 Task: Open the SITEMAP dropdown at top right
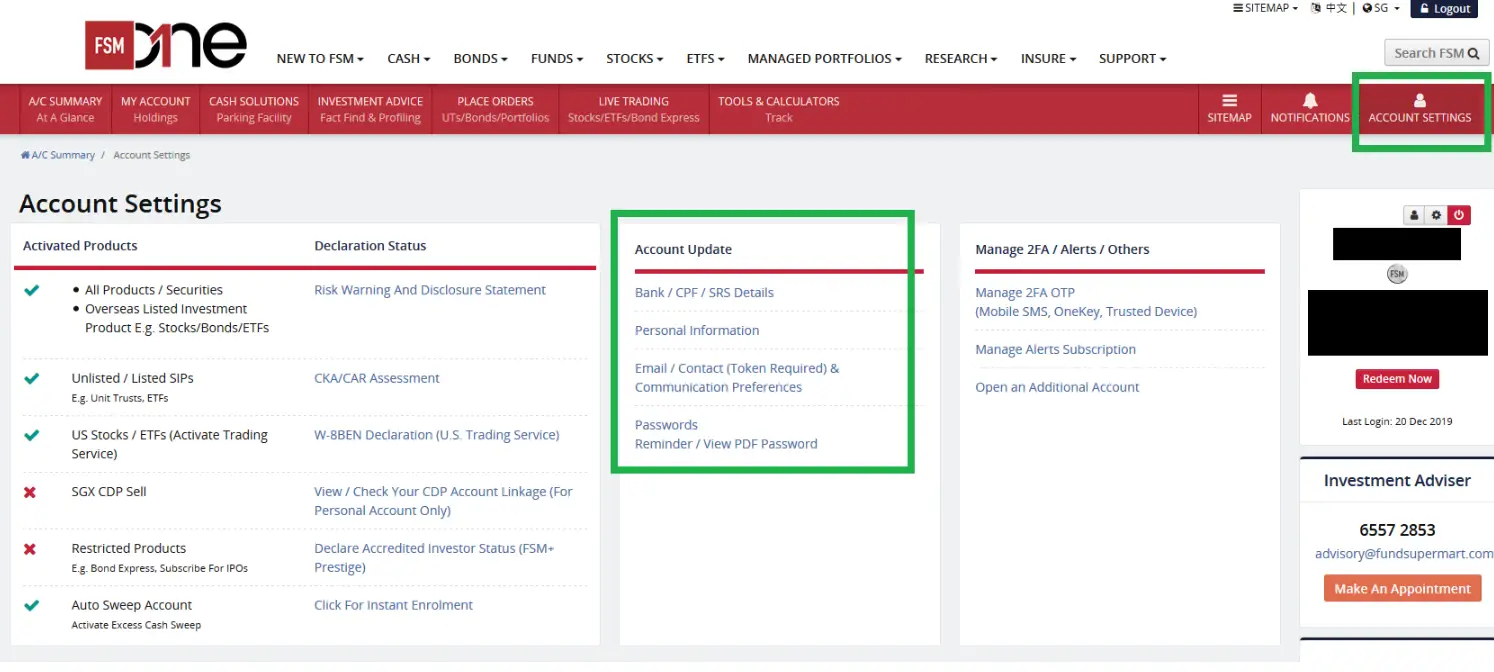click(x=1263, y=8)
